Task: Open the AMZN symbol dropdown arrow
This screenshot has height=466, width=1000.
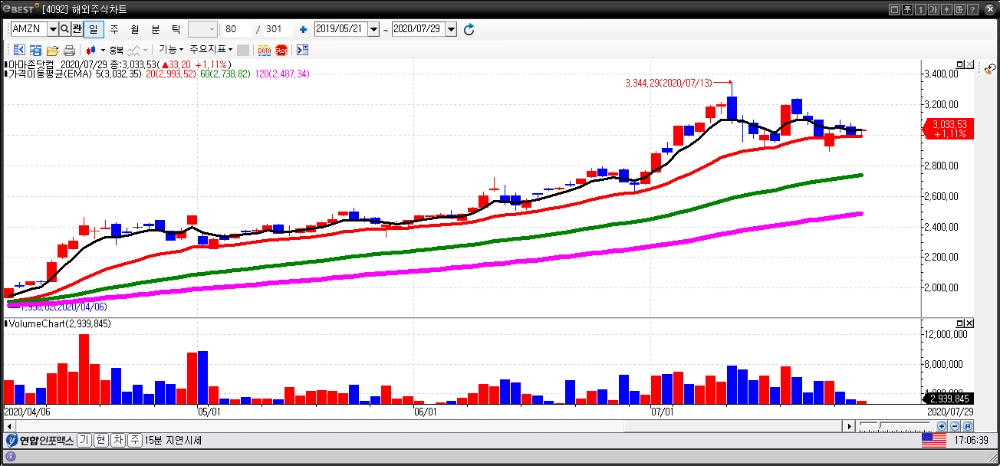Action: (x=50, y=29)
